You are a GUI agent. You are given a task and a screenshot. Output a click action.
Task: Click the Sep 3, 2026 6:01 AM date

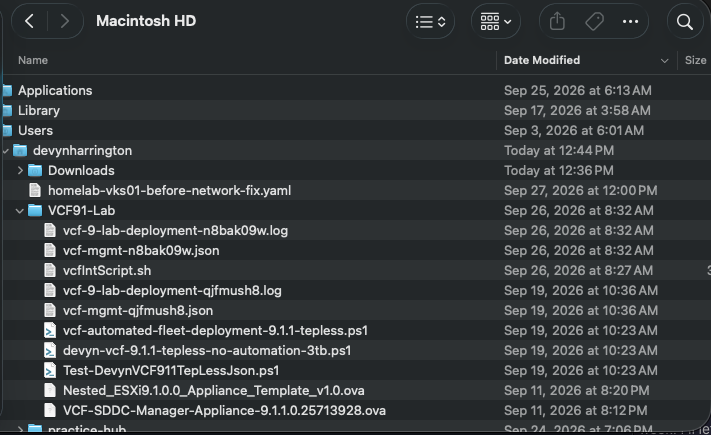pos(574,131)
